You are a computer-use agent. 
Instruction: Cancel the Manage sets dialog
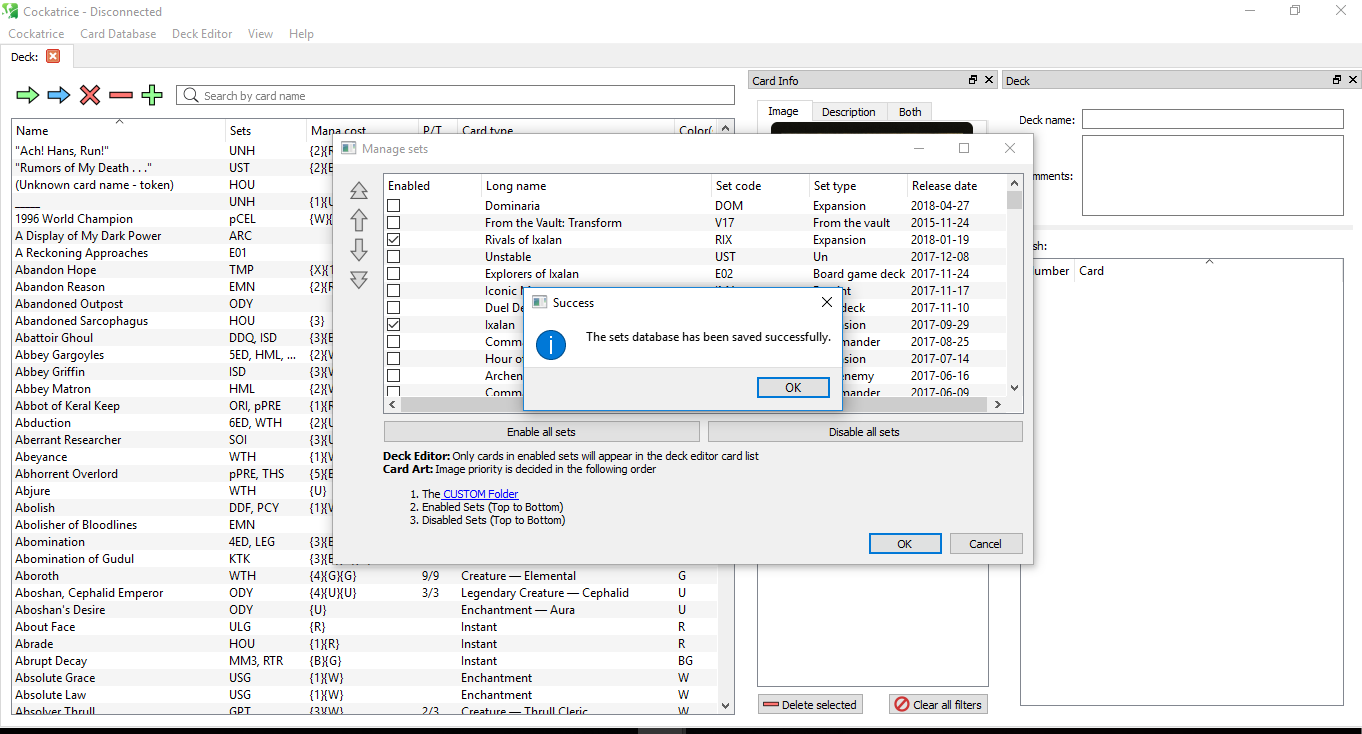click(x=985, y=544)
